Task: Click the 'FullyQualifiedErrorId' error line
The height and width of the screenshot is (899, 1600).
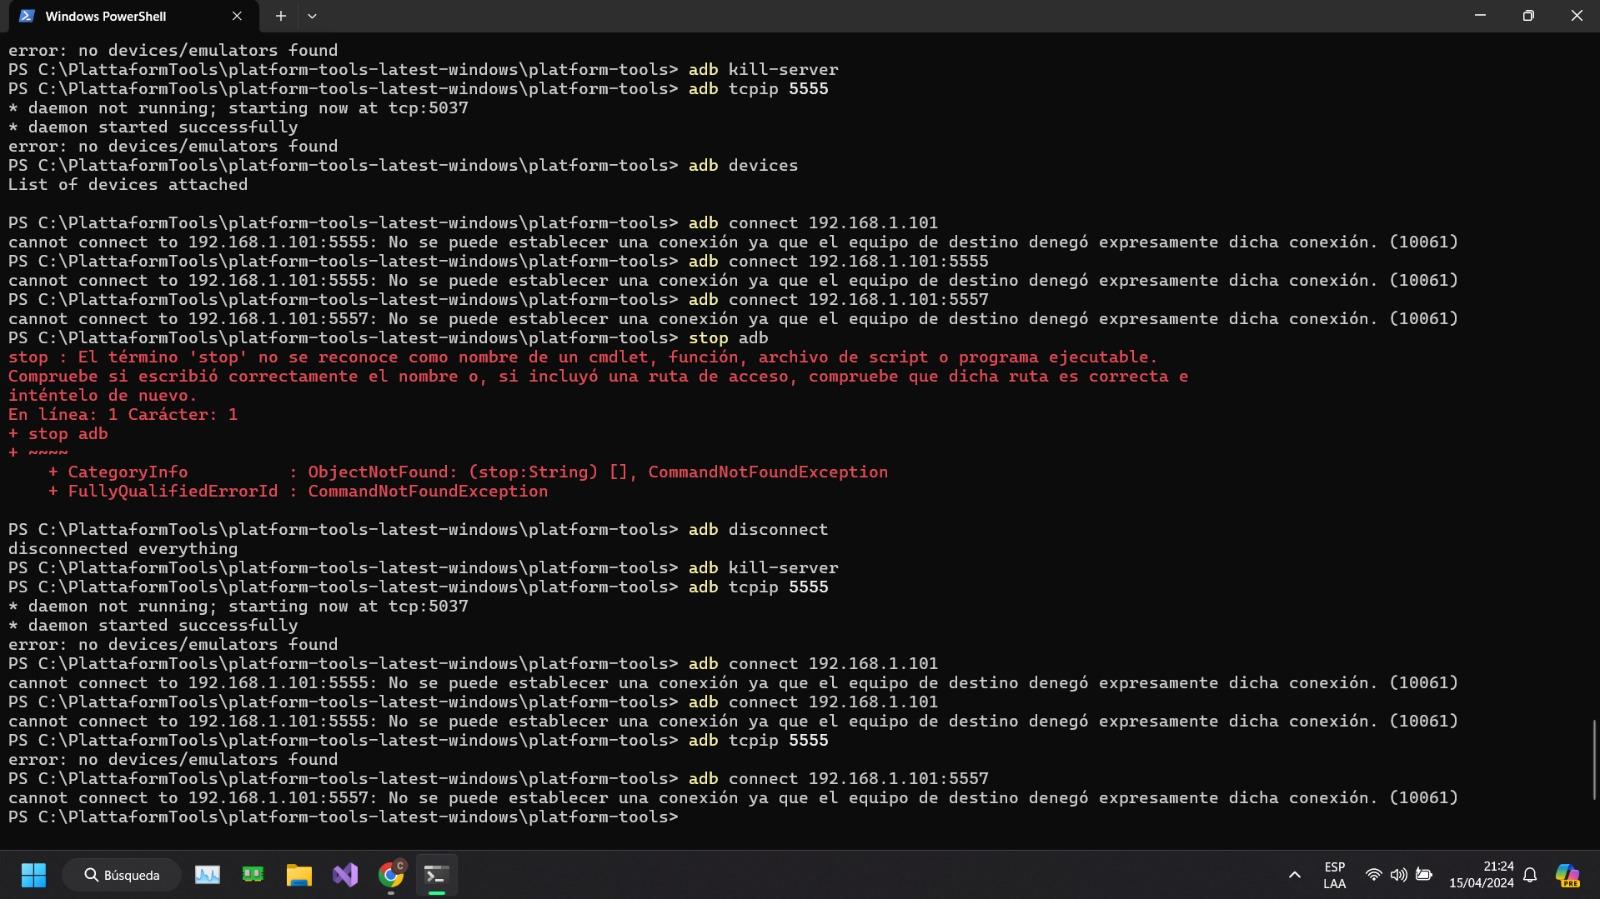Action: click(298, 491)
